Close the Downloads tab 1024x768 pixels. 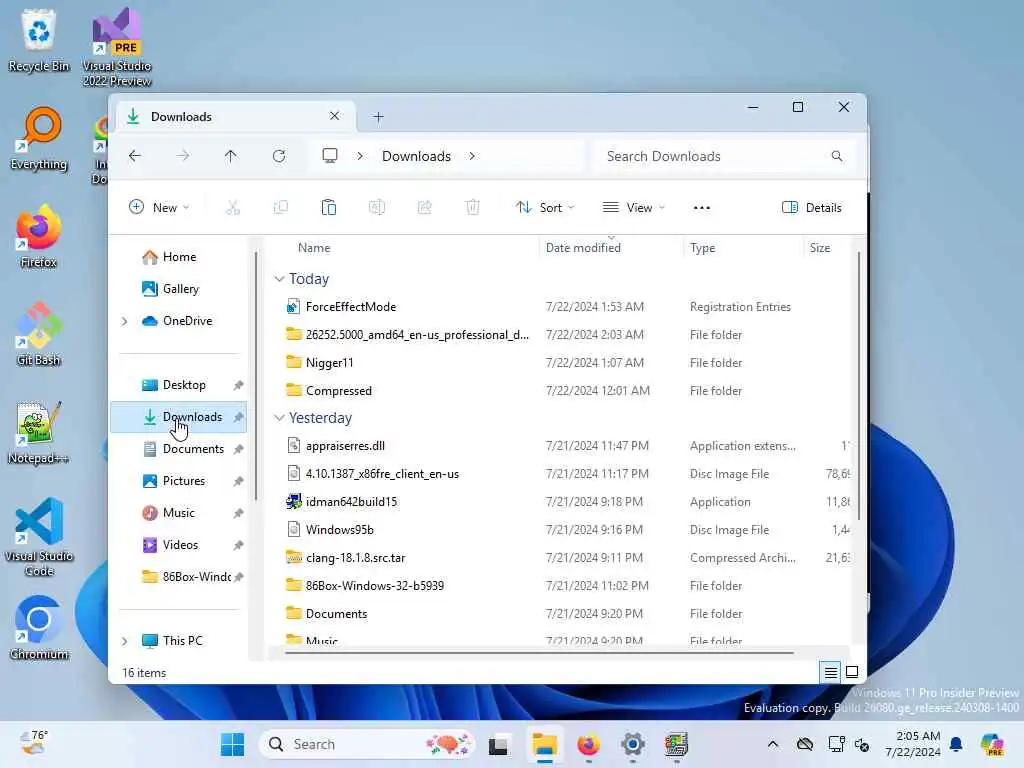point(334,116)
